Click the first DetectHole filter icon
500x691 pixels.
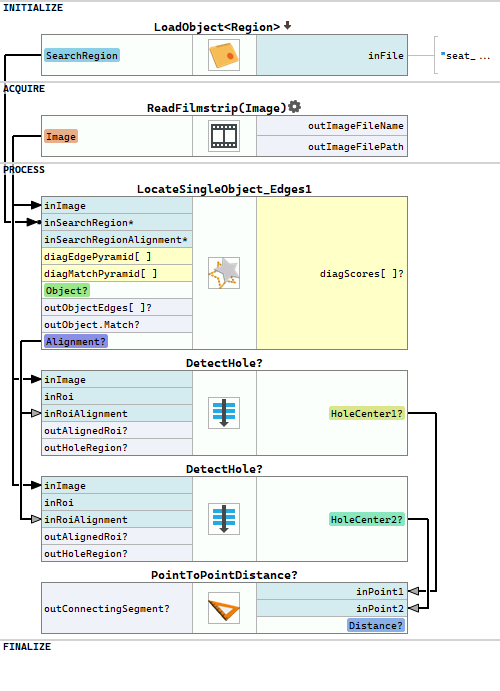[224, 413]
